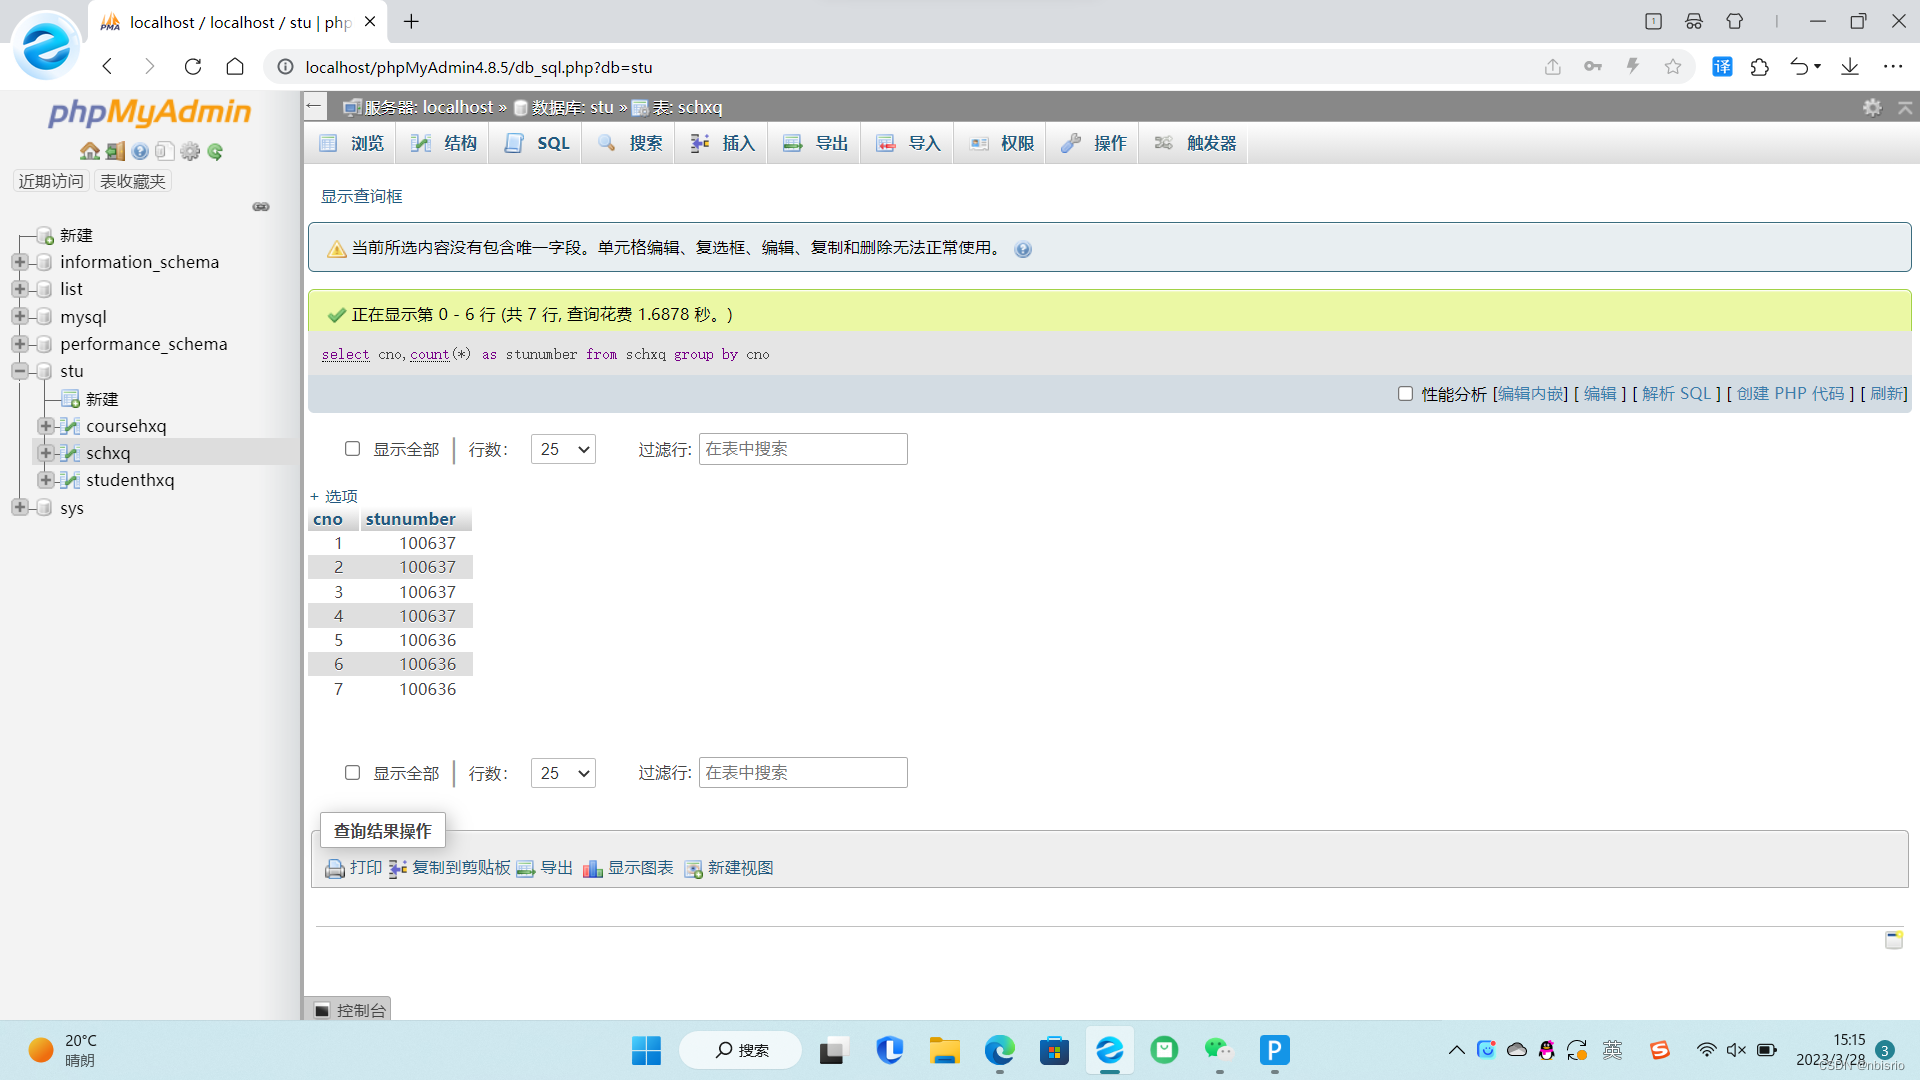
Task: Click the display chart icon
Action: pos(593,868)
